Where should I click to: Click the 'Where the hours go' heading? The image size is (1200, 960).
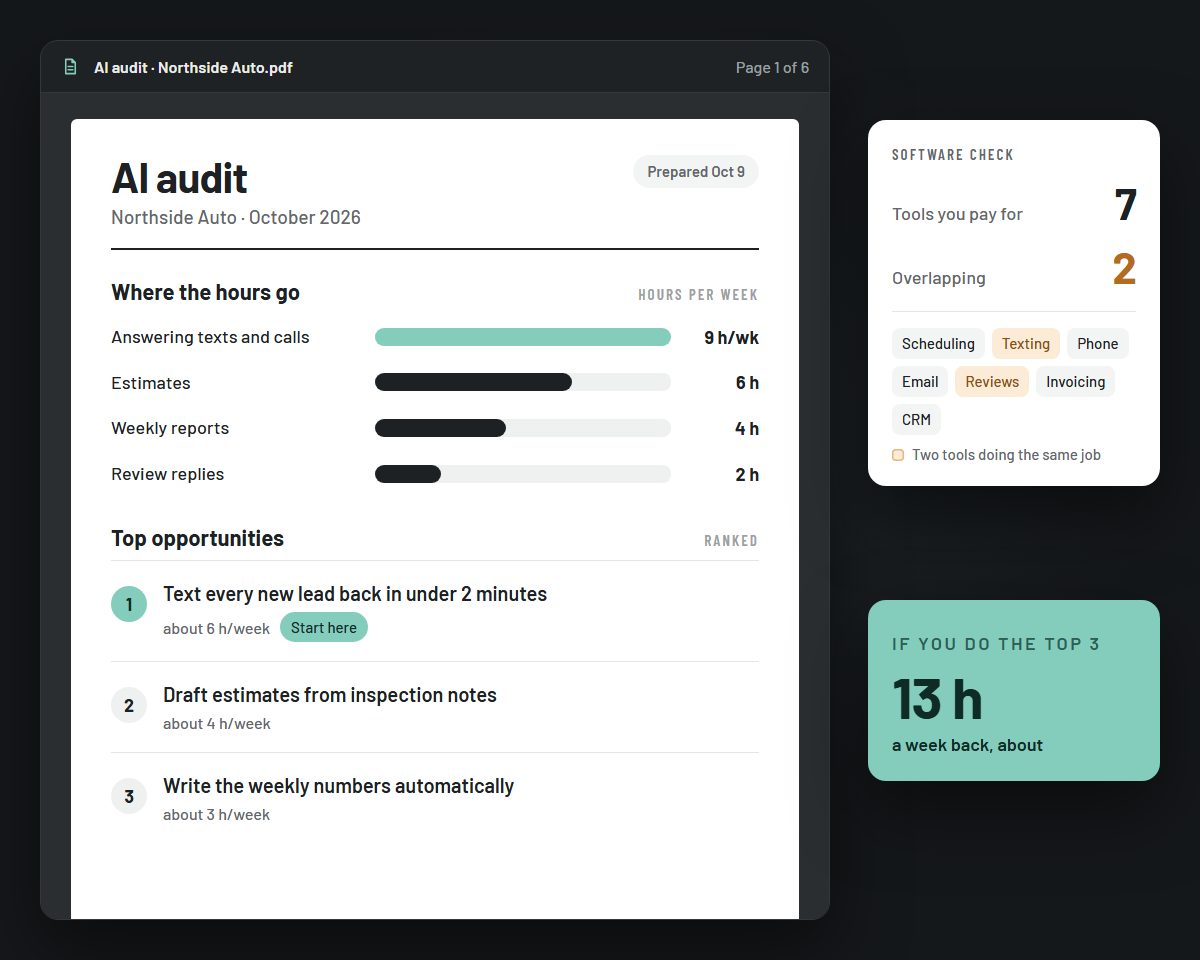tap(205, 292)
